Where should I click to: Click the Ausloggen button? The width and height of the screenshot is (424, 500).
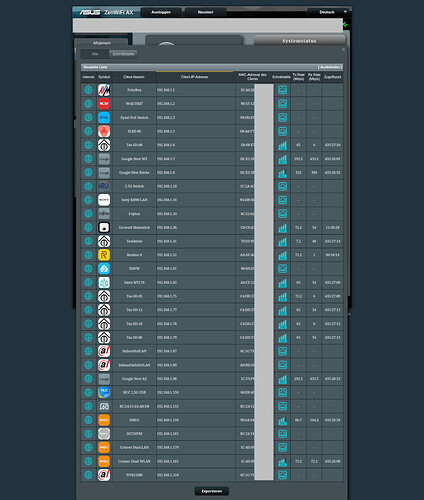coord(161,12)
